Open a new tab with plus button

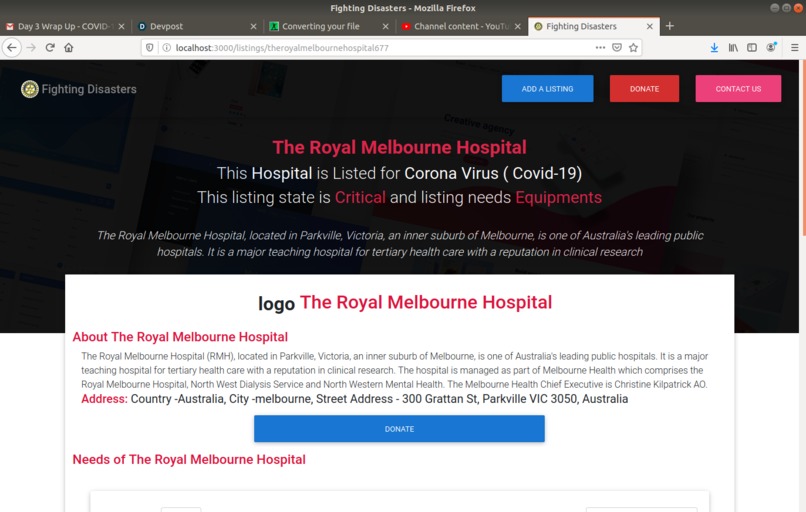[x=669, y=26]
